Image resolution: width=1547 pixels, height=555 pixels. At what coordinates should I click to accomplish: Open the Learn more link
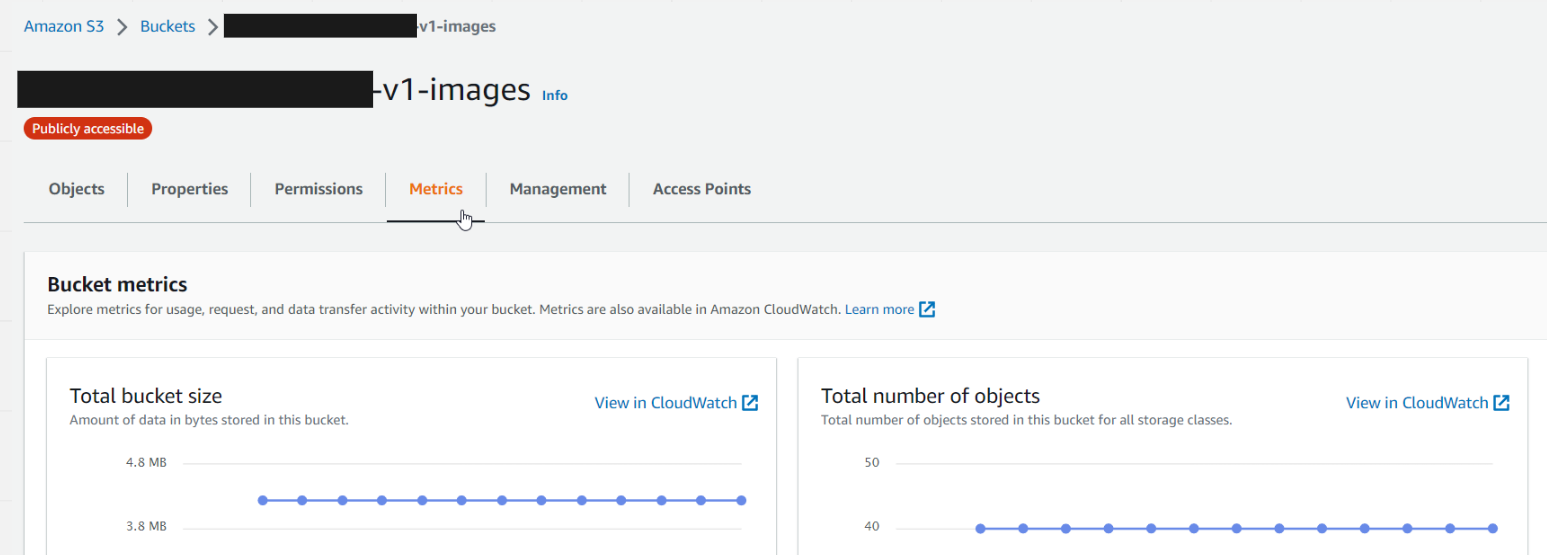pos(880,309)
